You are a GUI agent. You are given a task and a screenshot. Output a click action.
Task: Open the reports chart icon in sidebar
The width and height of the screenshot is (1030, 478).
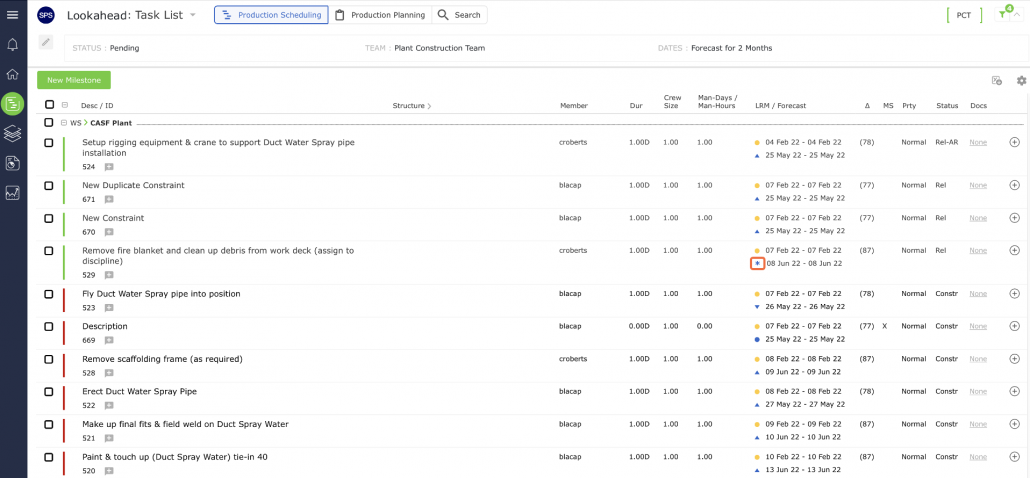point(12,192)
